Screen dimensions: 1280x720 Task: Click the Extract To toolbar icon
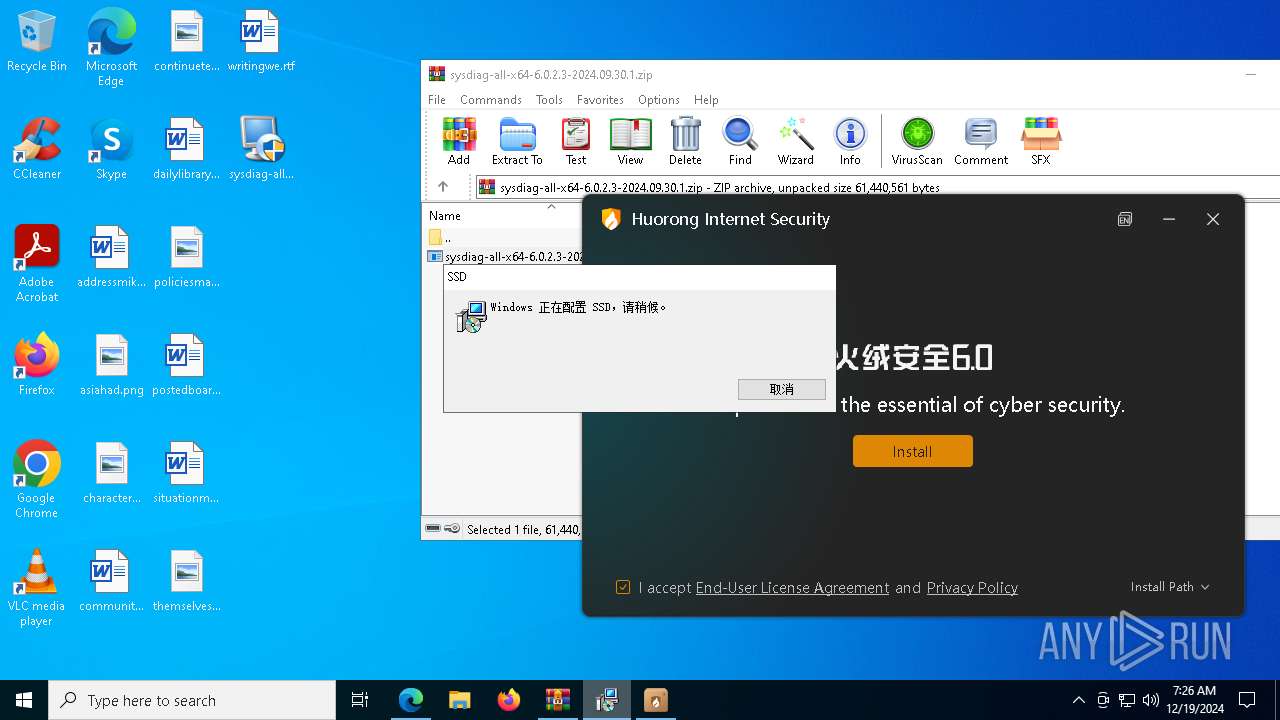(517, 141)
